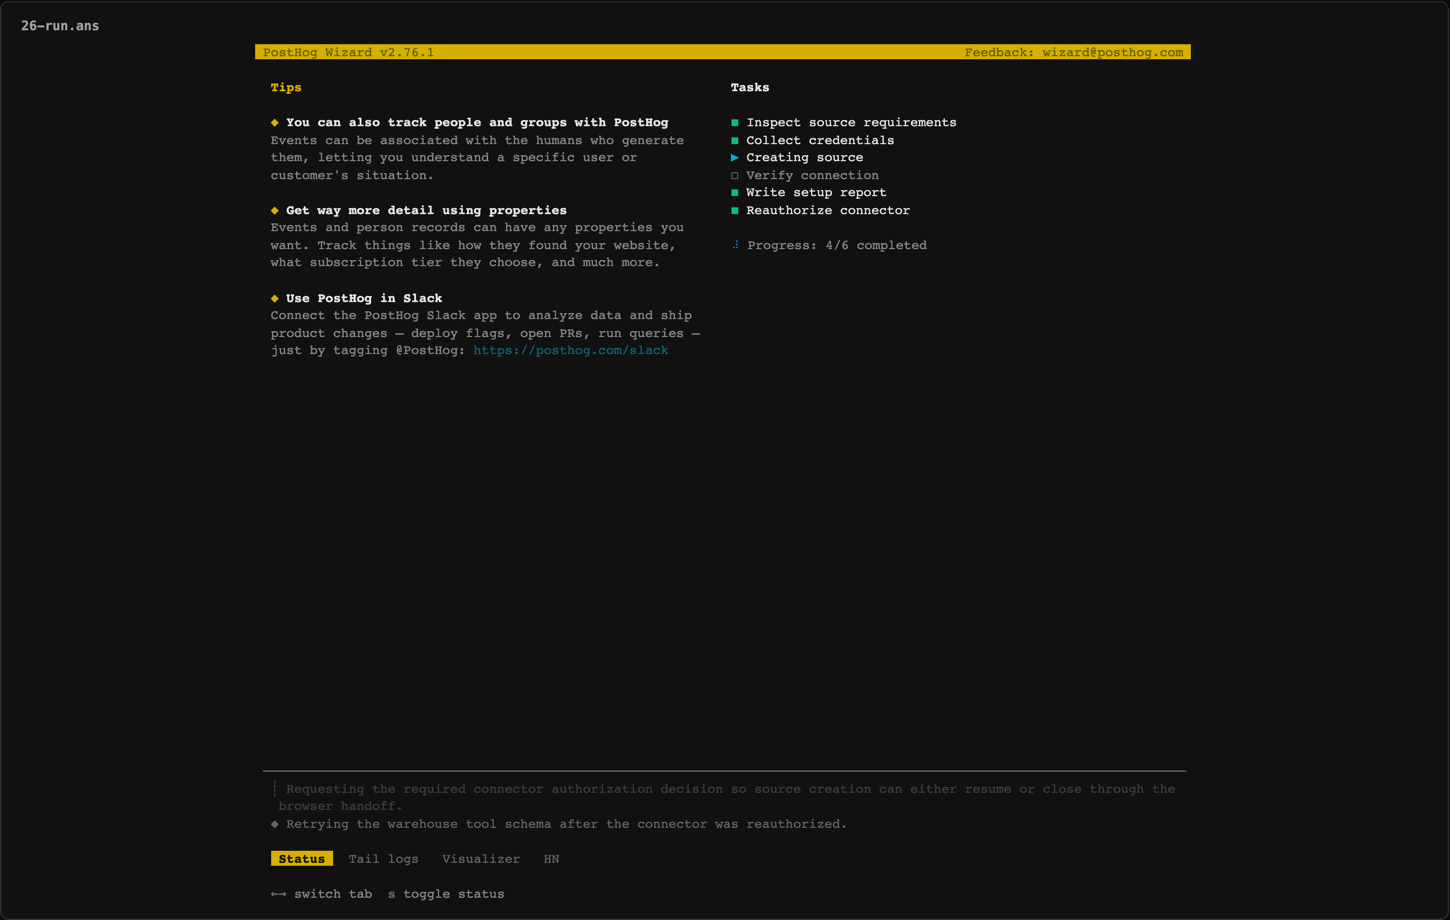
Task: Click the diamond icon beside track people tip
Action: pyautogui.click(x=275, y=123)
